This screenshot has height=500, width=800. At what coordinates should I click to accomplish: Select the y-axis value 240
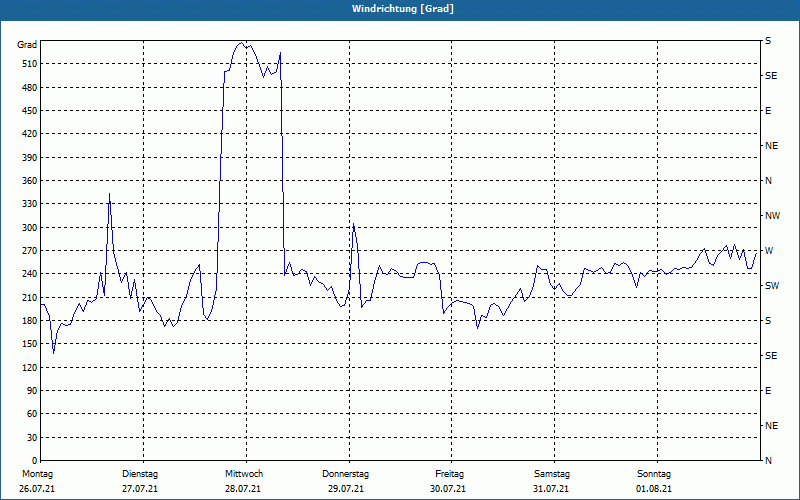click(x=30, y=273)
